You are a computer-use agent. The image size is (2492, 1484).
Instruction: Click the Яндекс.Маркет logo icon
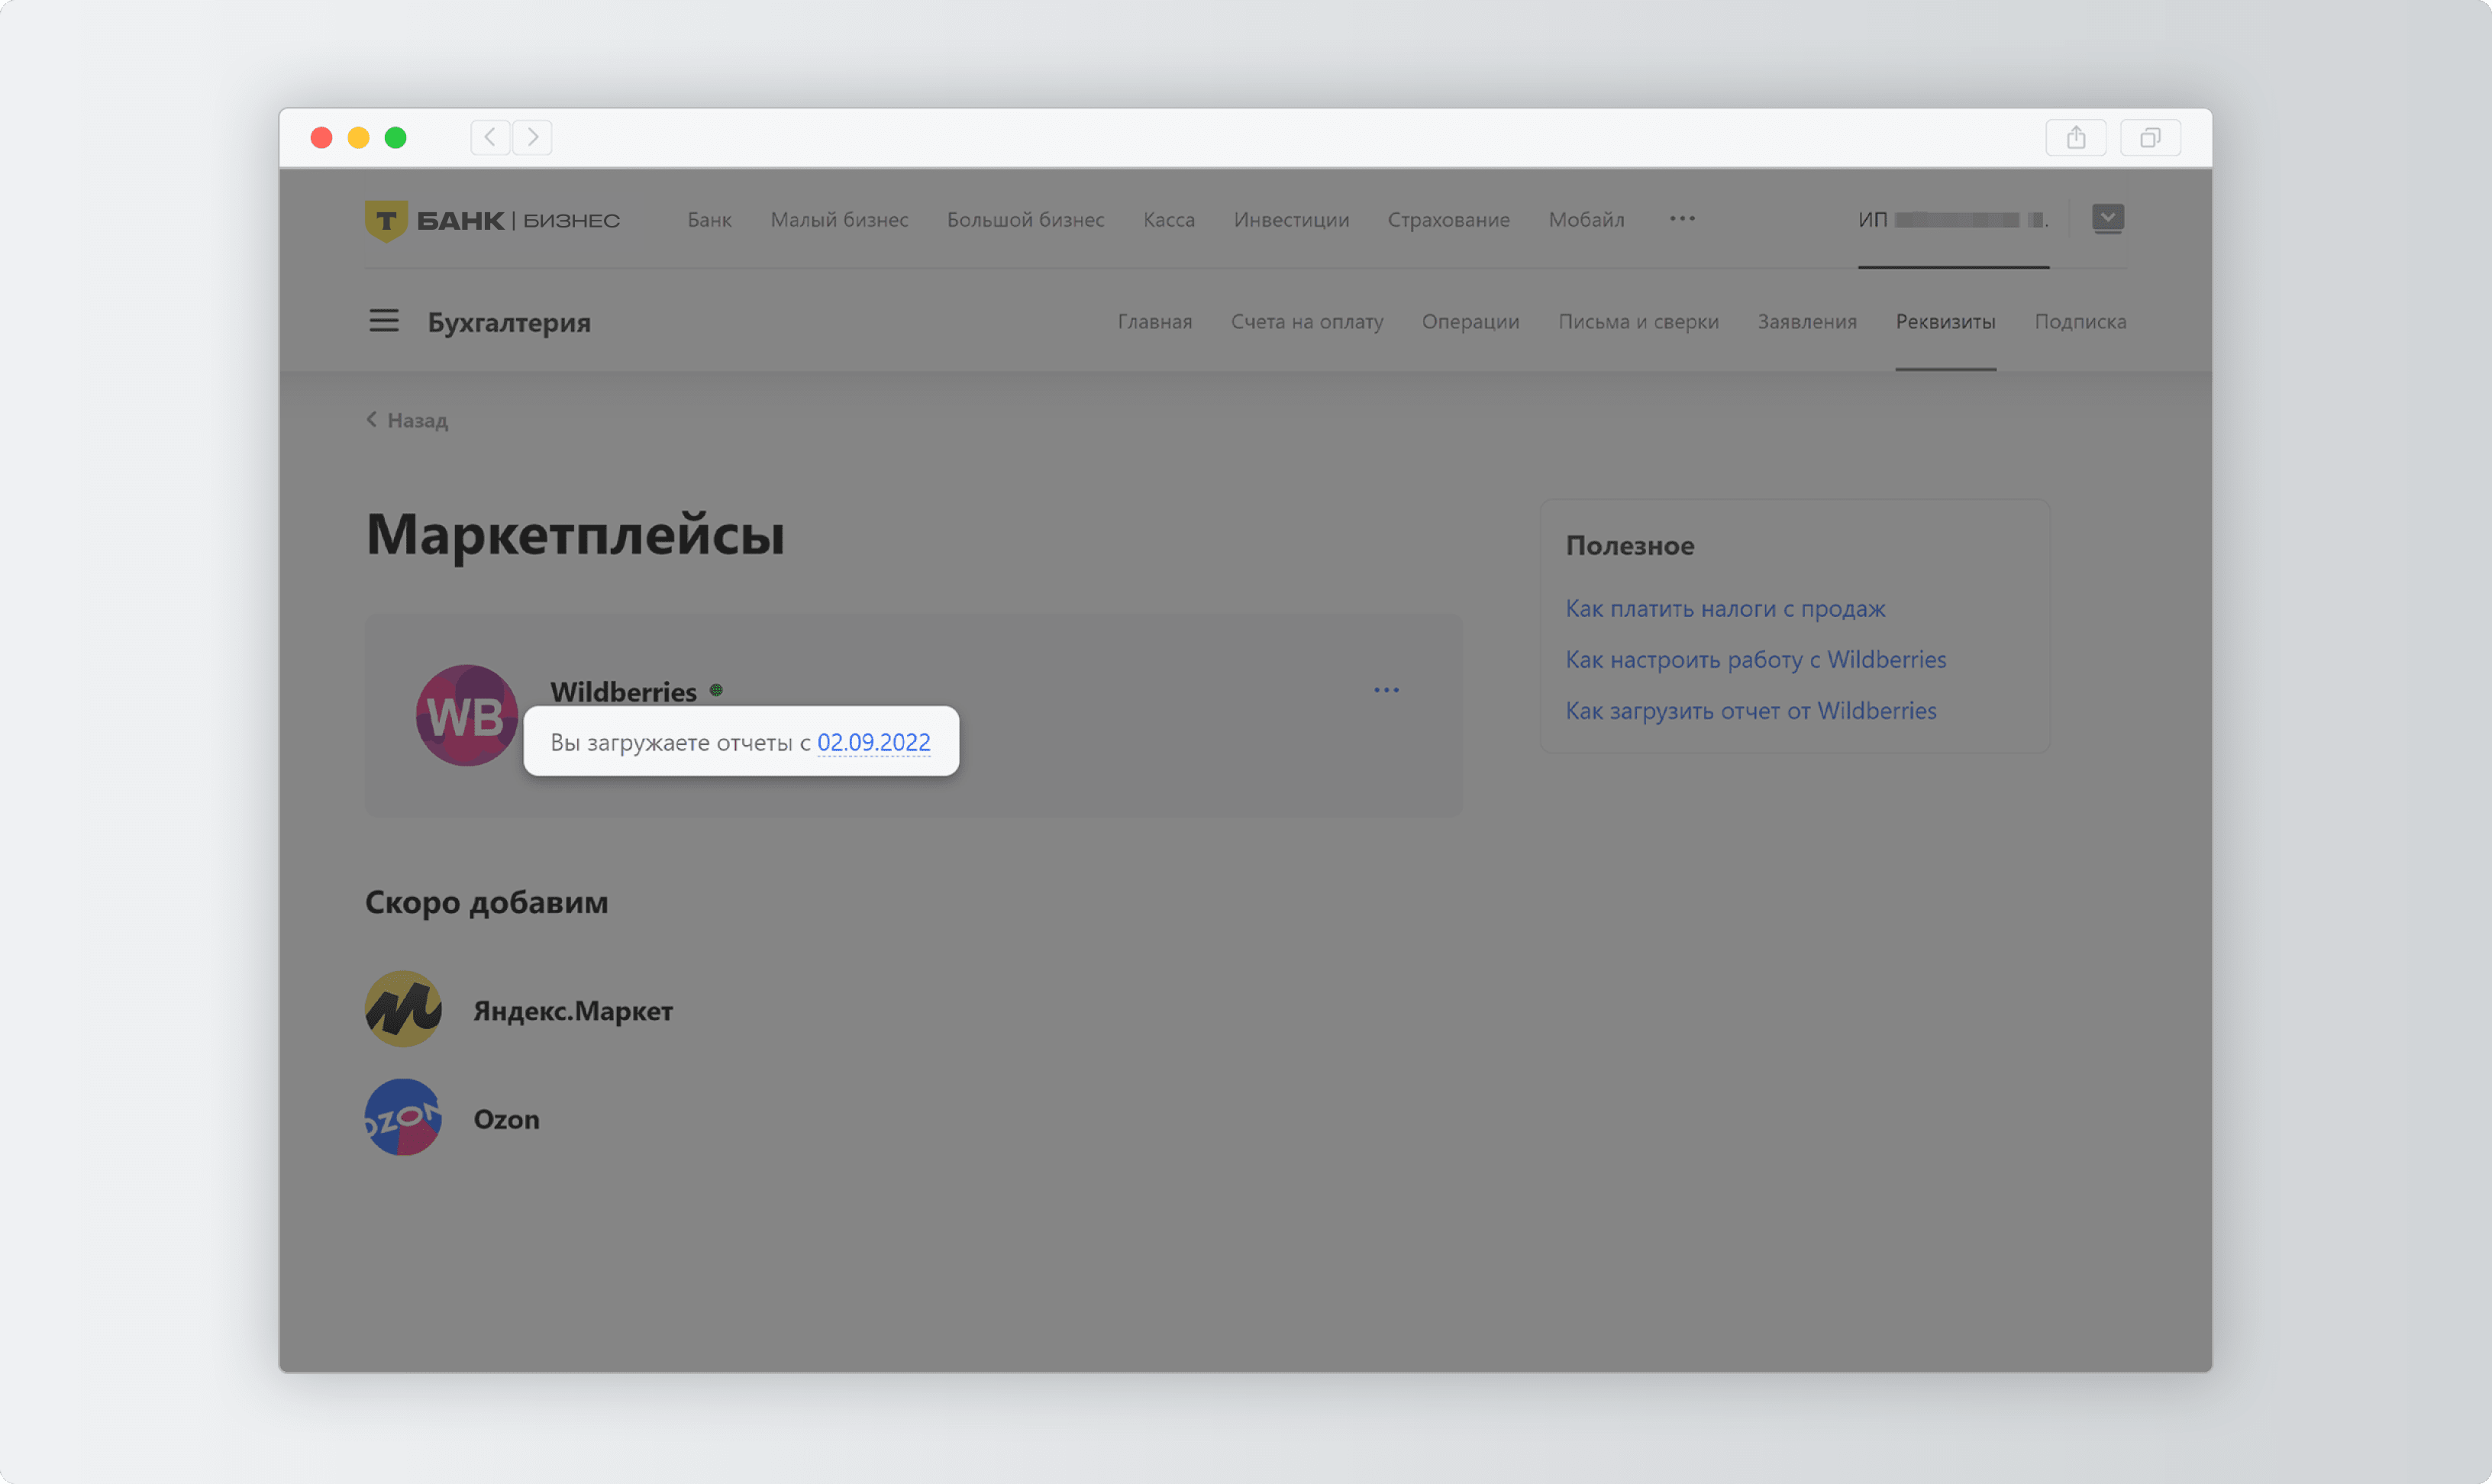pyautogui.click(x=403, y=1010)
